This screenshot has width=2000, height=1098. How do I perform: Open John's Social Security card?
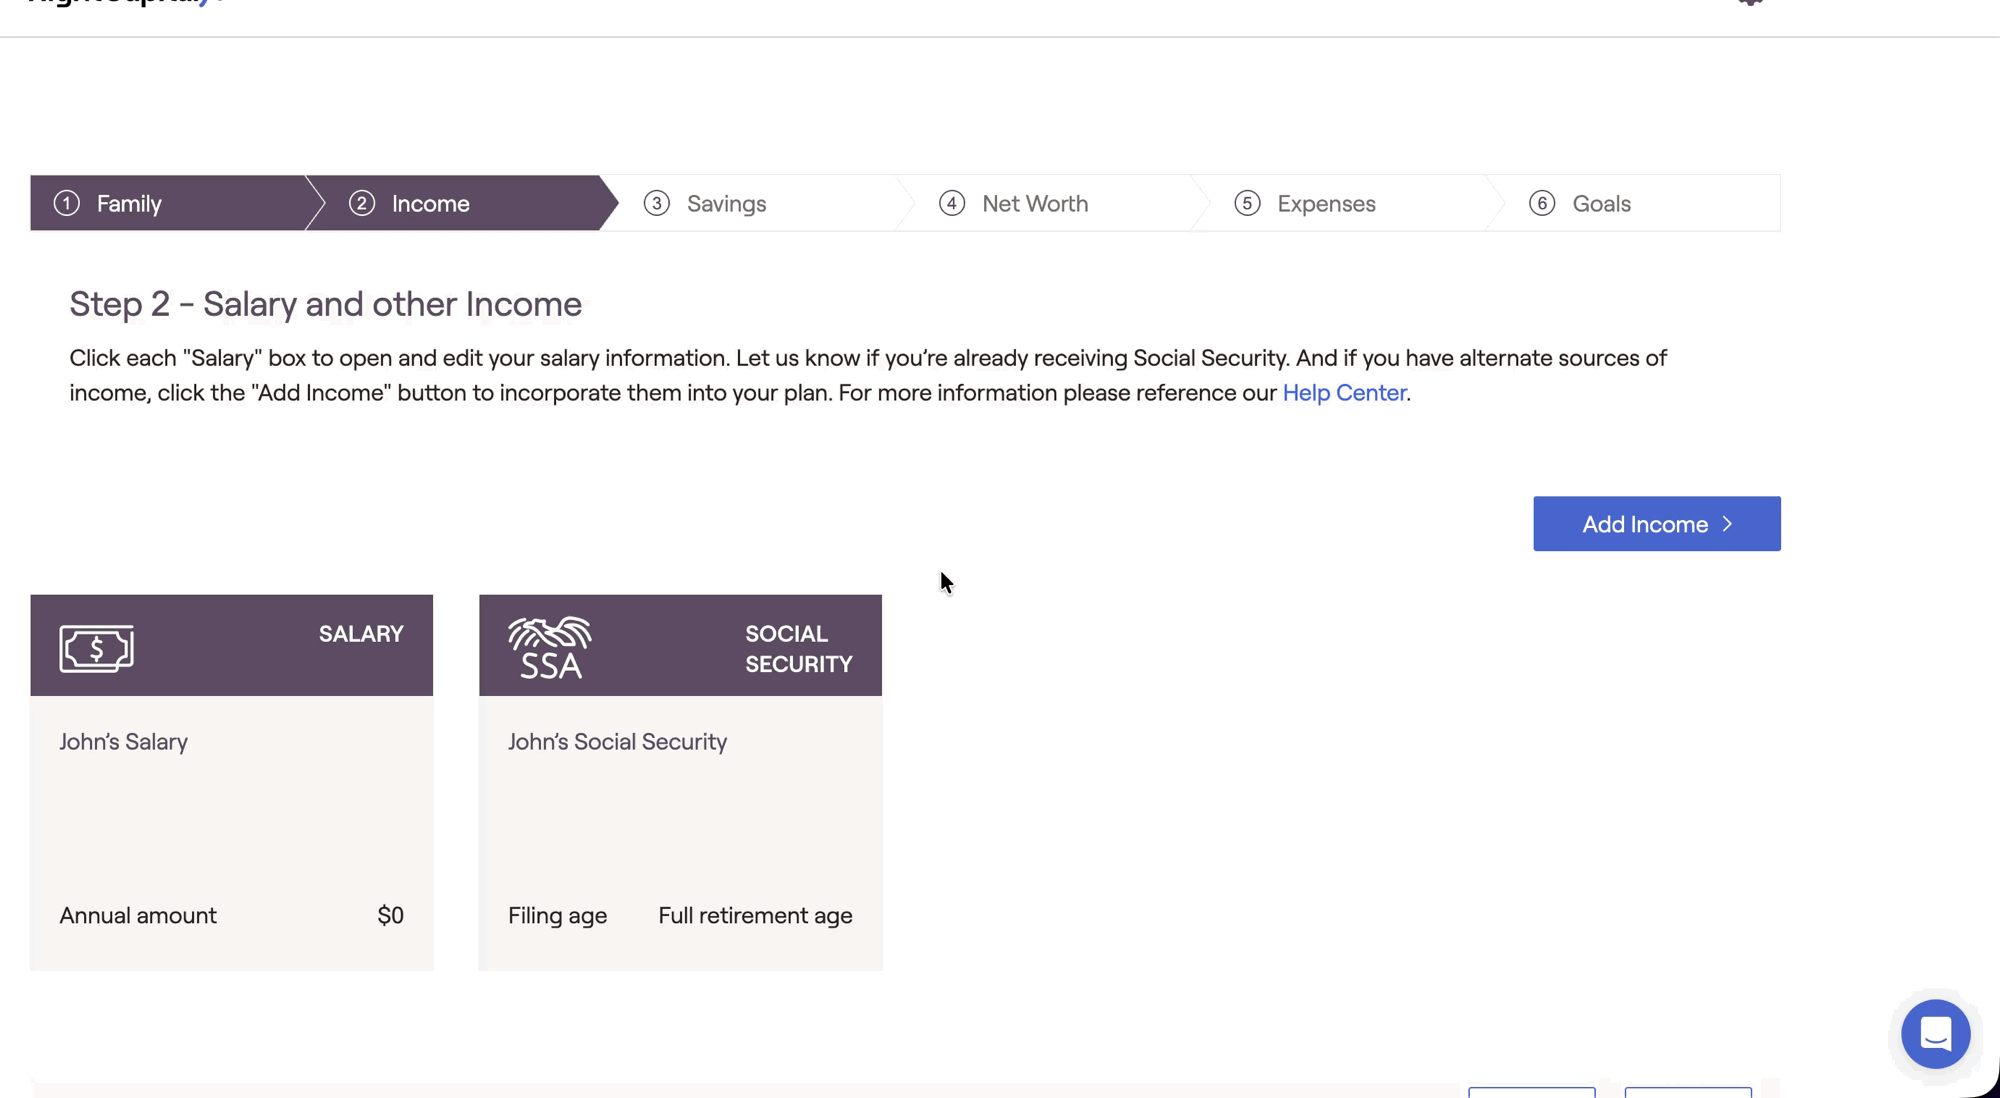pos(680,800)
